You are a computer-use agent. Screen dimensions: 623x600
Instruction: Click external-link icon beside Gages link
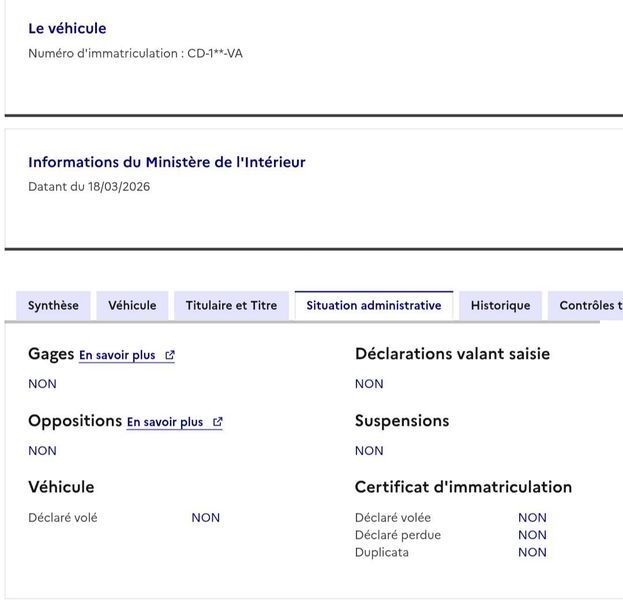[x=170, y=355]
